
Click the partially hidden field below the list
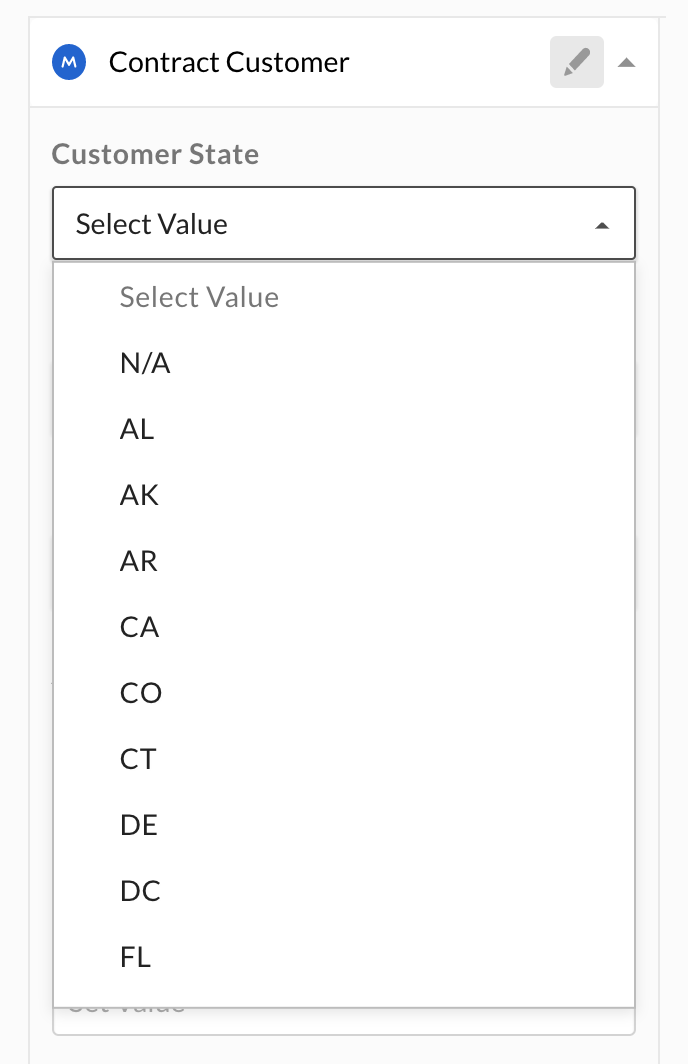[x=344, y=1020]
